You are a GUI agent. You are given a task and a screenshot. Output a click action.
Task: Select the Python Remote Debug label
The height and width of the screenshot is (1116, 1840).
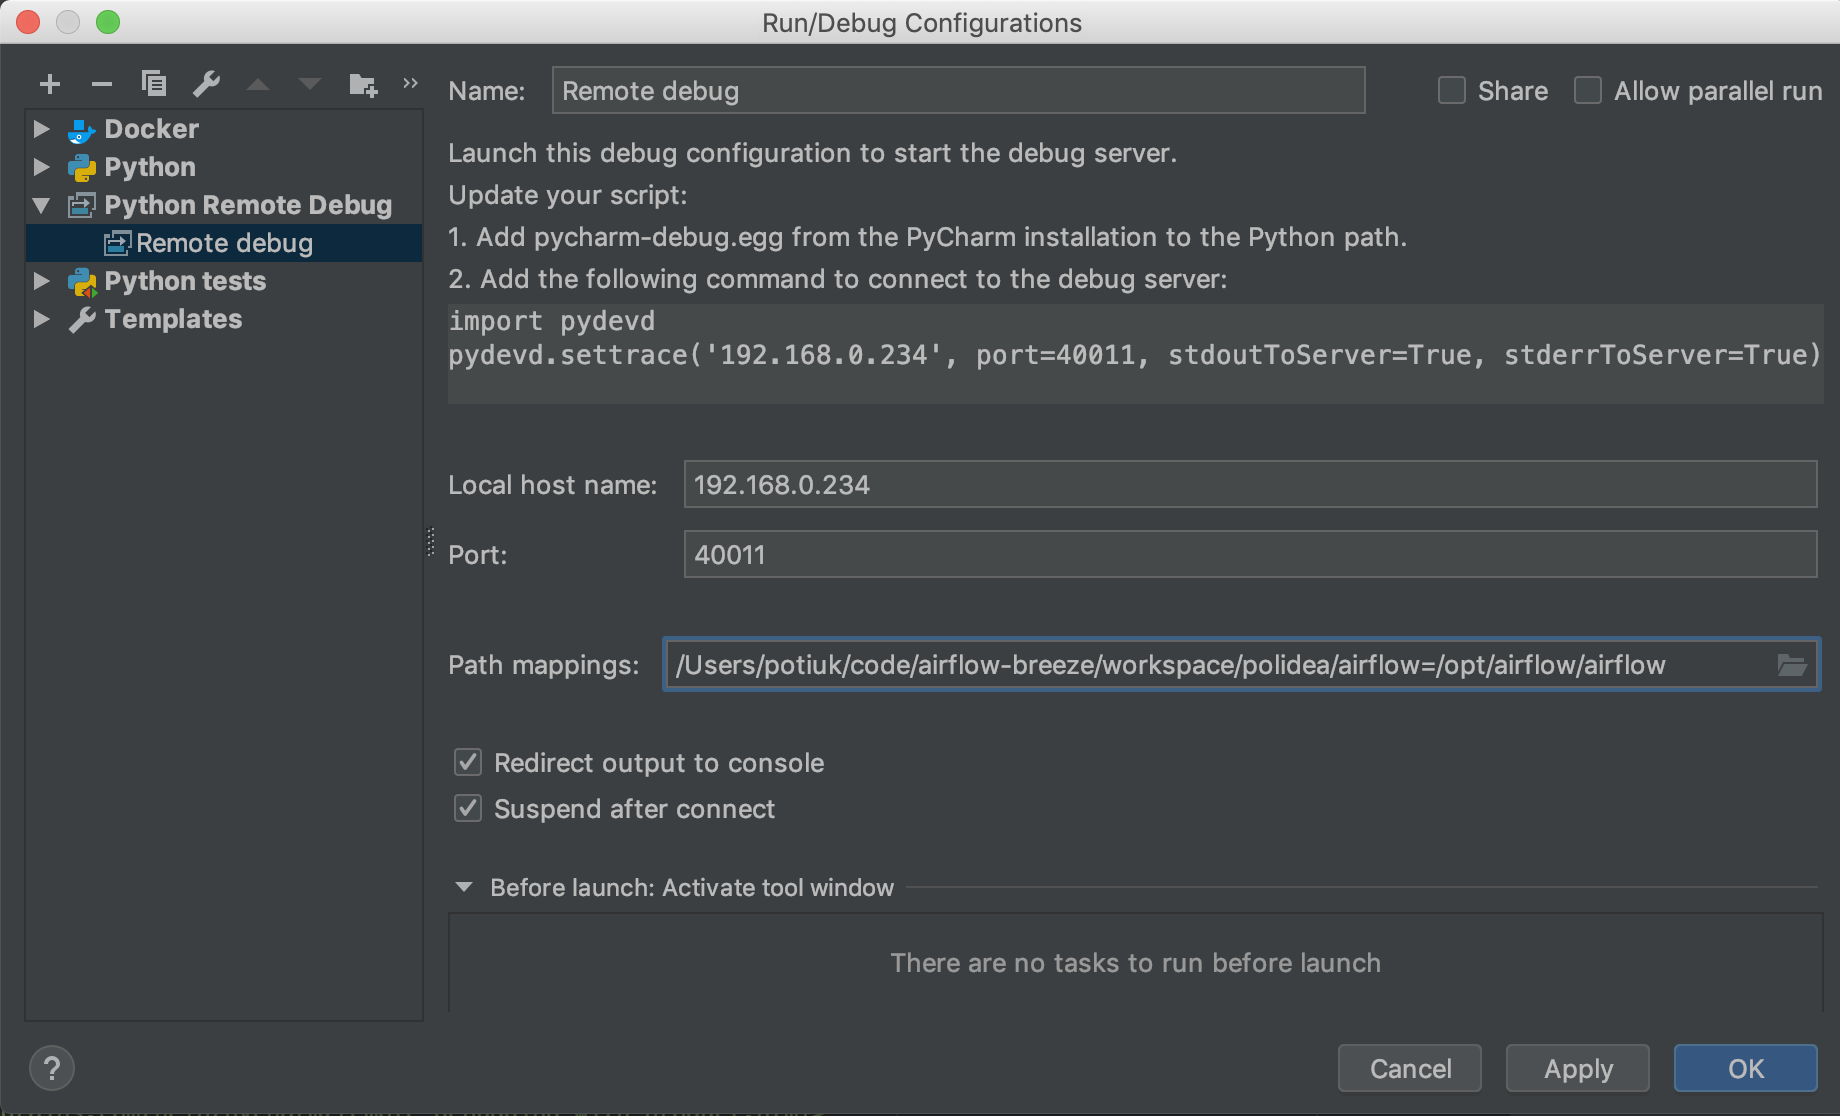pyautogui.click(x=249, y=205)
